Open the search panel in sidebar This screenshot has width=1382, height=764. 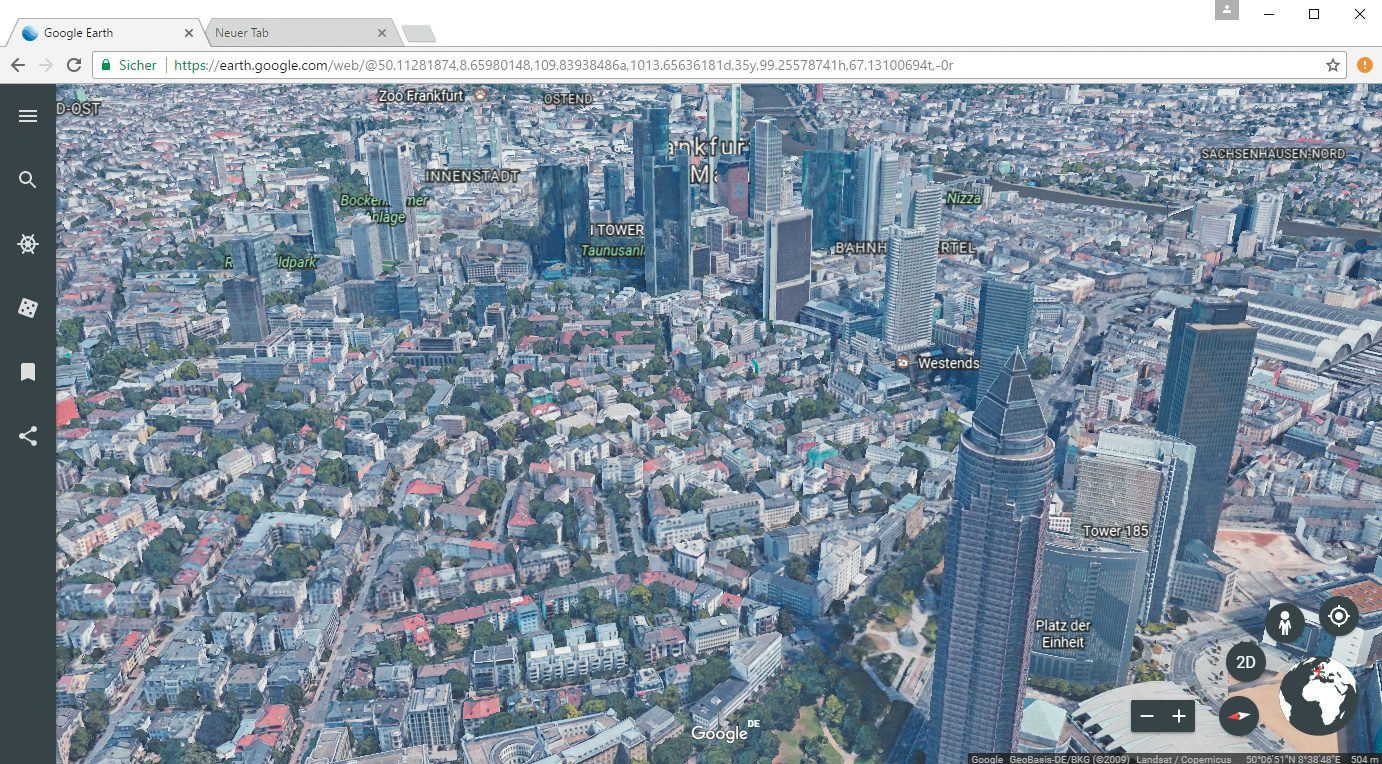(28, 180)
